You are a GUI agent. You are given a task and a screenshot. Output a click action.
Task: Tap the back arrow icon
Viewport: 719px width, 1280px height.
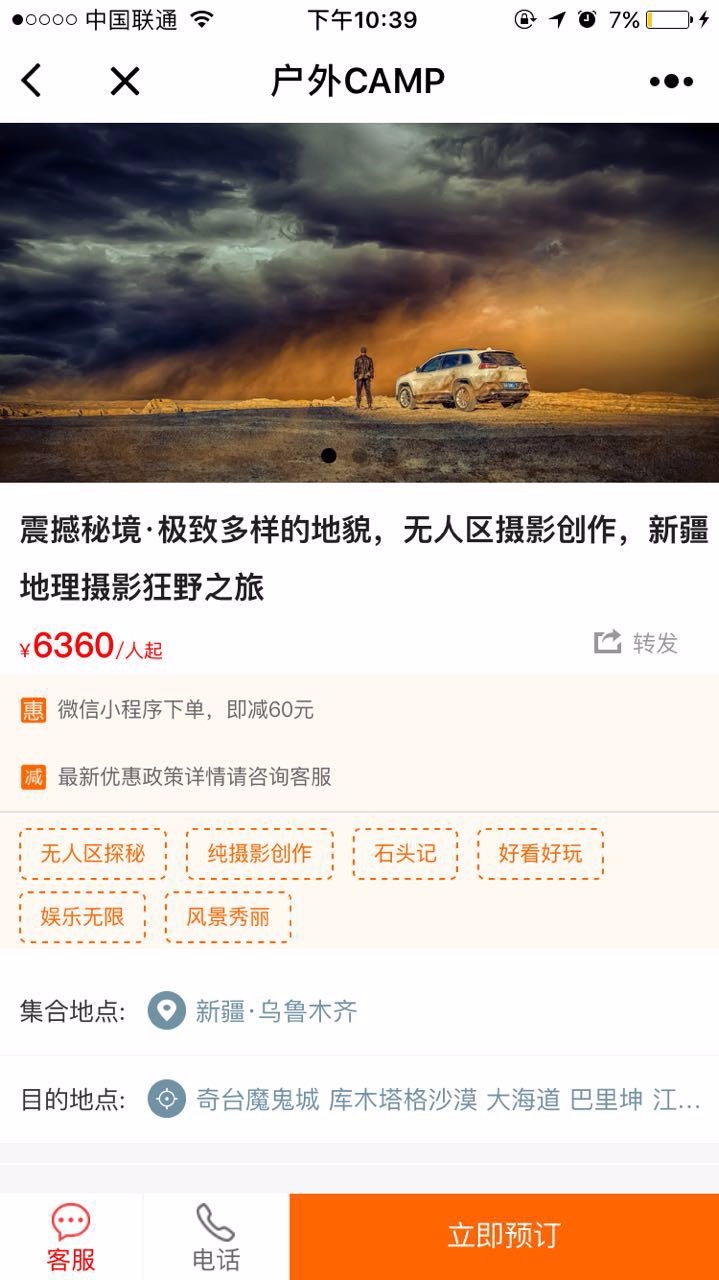[32, 81]
